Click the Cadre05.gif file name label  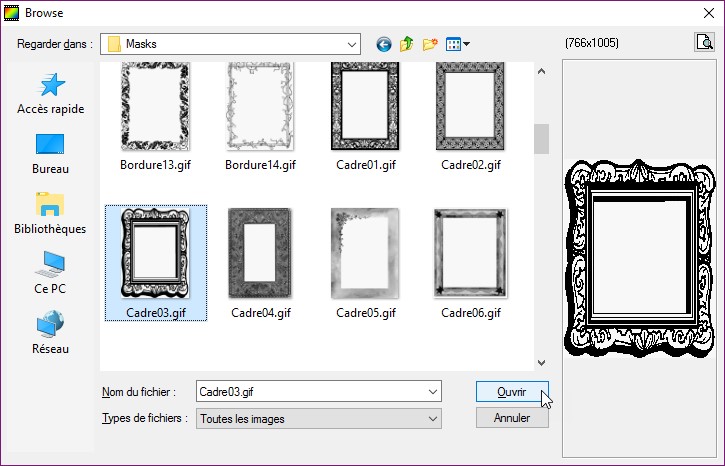pos(366,313)
